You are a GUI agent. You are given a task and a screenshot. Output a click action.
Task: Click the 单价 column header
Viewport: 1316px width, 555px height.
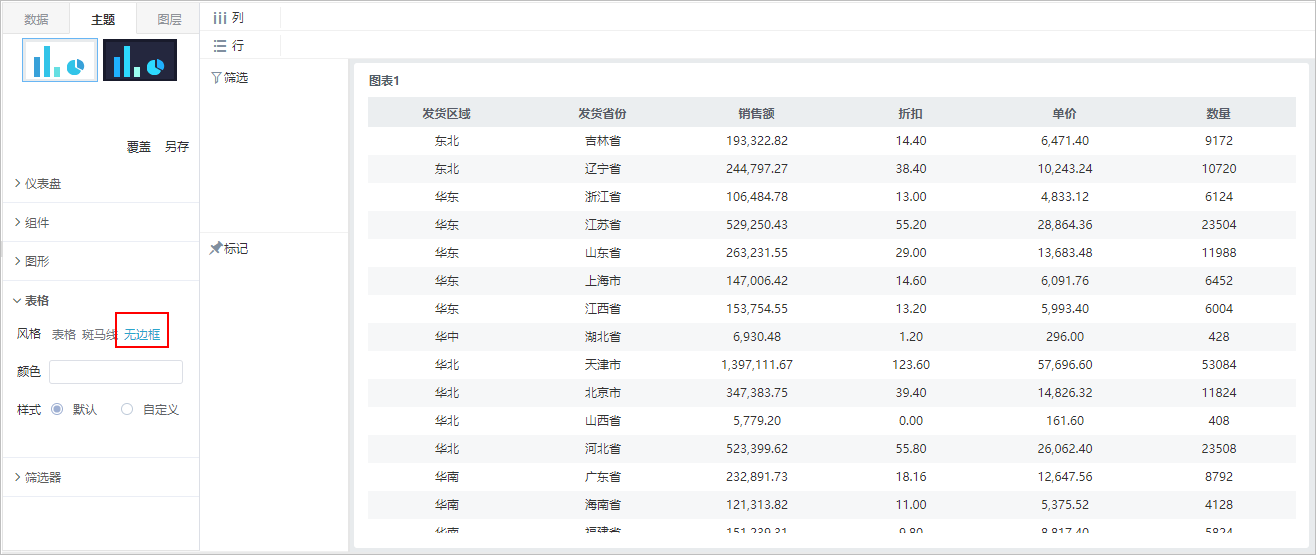(1064, 114)
